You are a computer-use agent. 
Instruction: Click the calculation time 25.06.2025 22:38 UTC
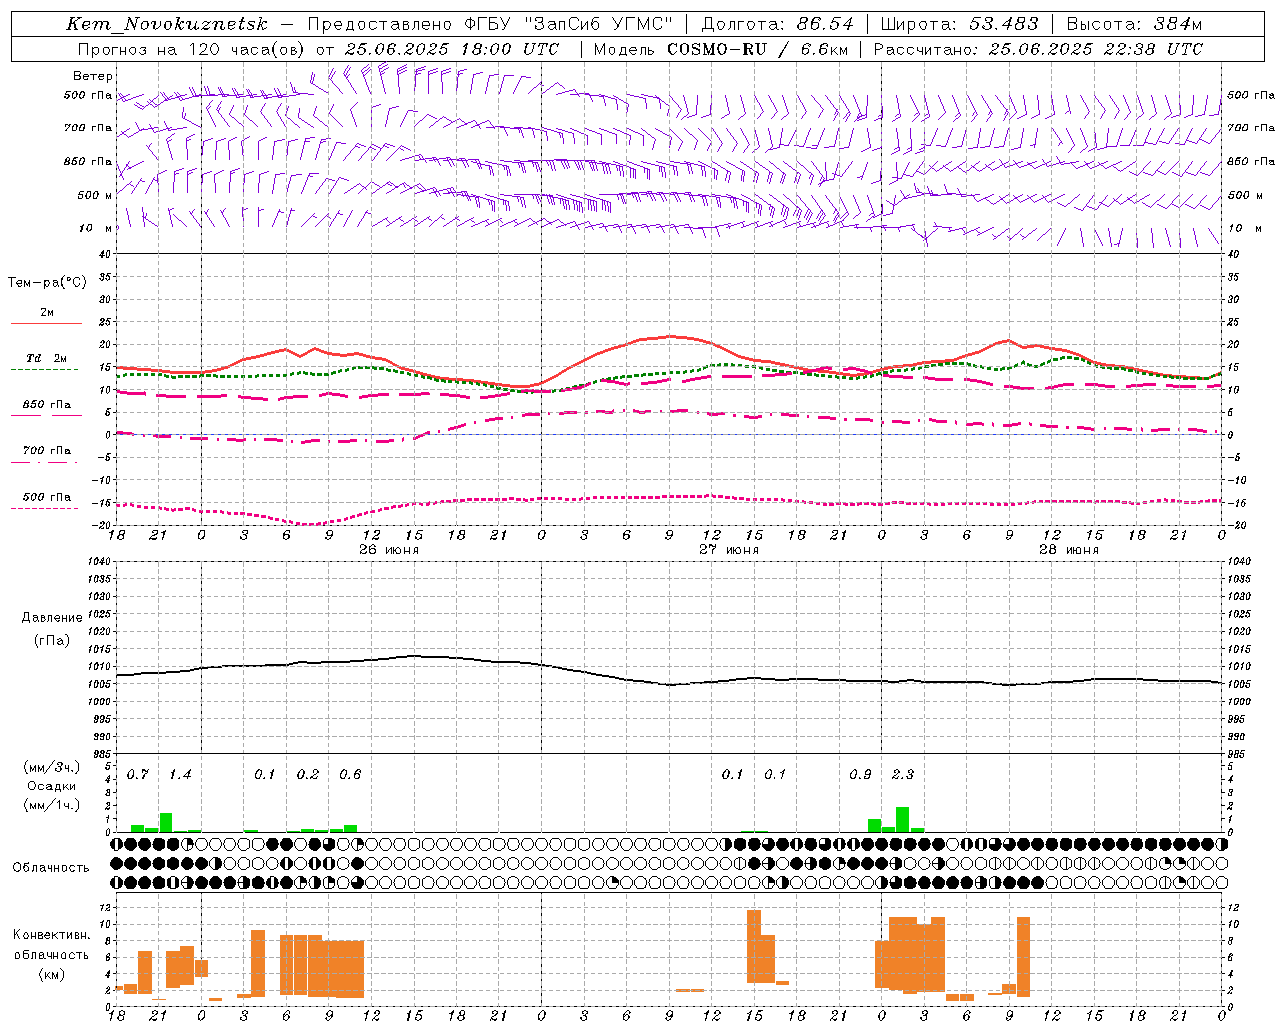pyautogui.click(x=1096, y=49)
